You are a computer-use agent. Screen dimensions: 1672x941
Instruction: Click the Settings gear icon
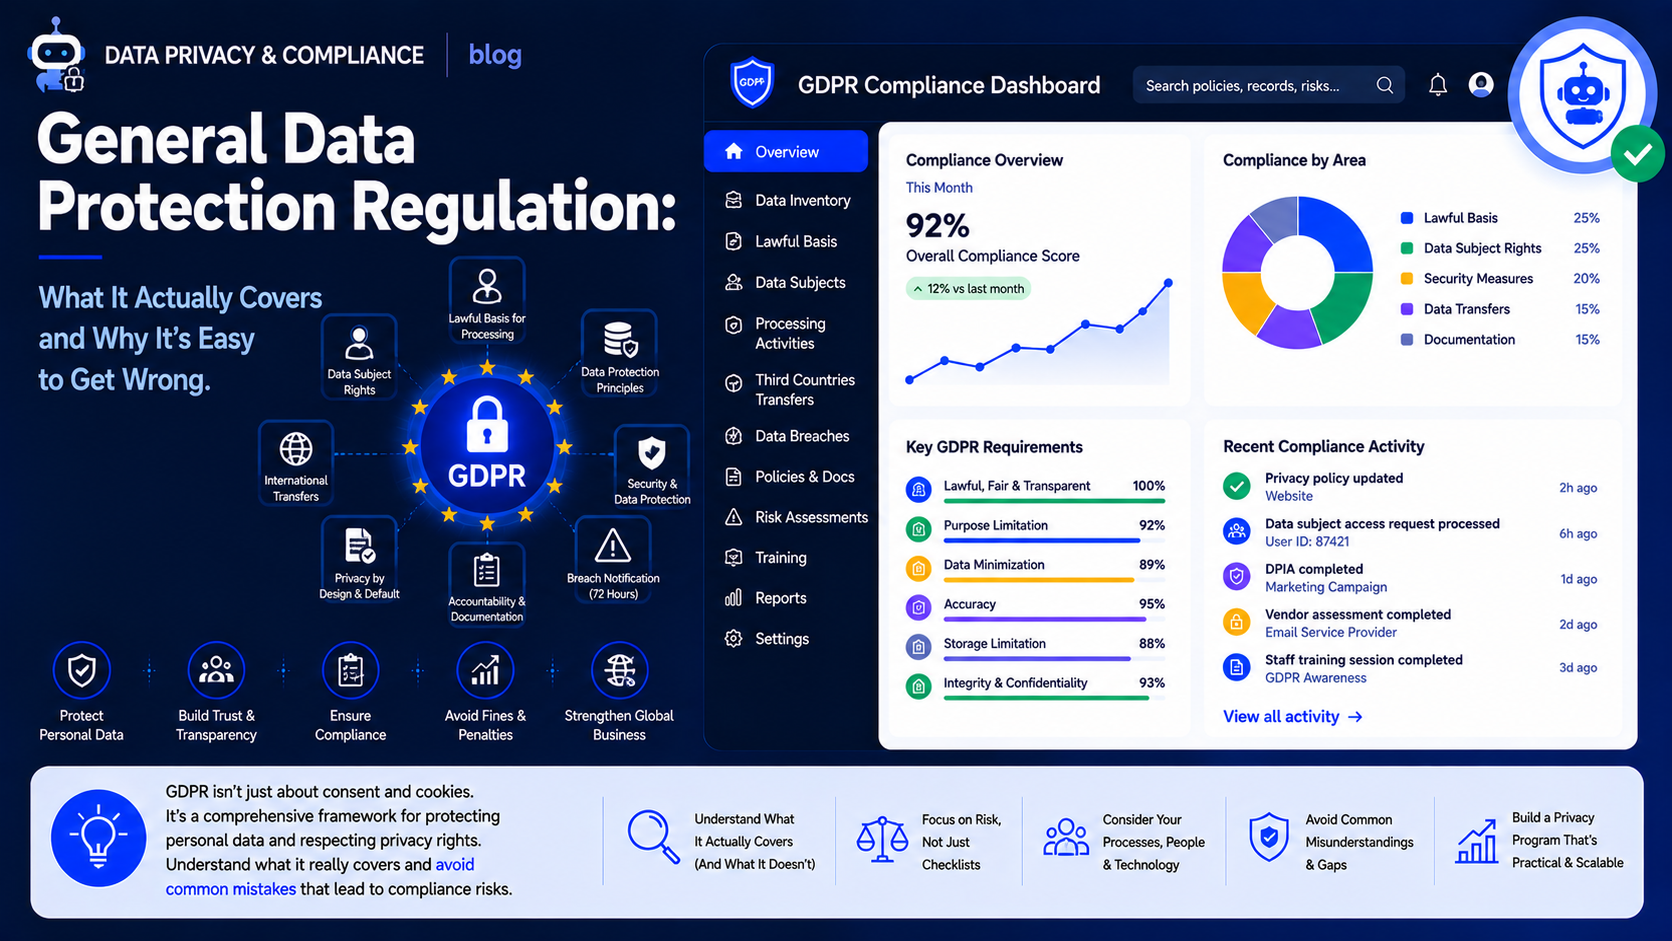coord(733,638)
